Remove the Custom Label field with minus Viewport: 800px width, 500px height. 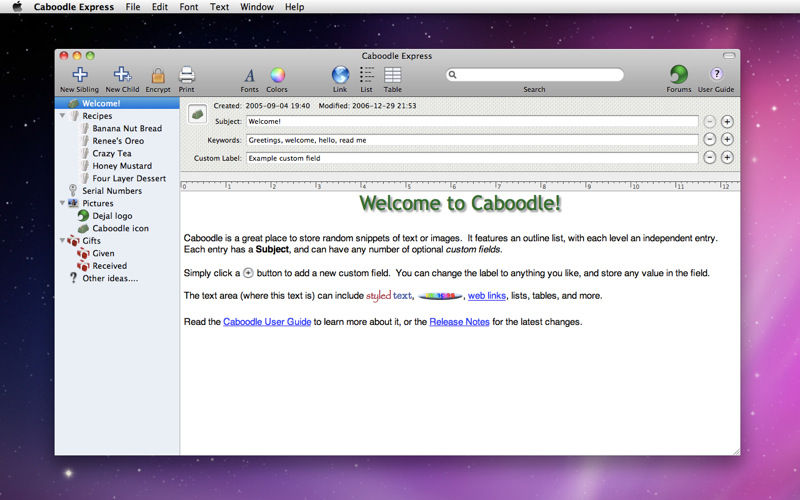tap(710, 158)
